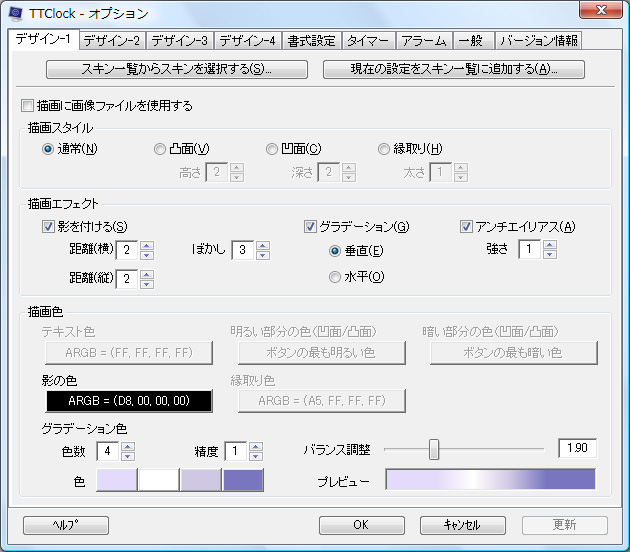Open the 影の色 ARGB color button
630x552 pixels.
click(129, 401)
